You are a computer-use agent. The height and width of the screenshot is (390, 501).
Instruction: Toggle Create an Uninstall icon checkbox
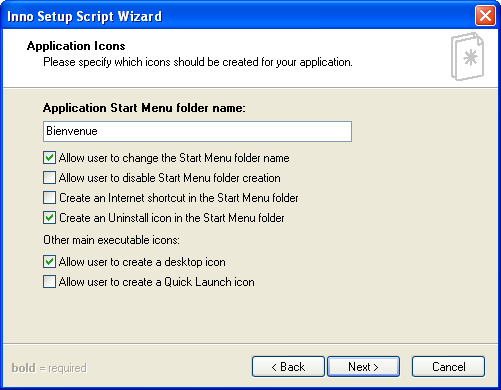click(x=49, y=218)
